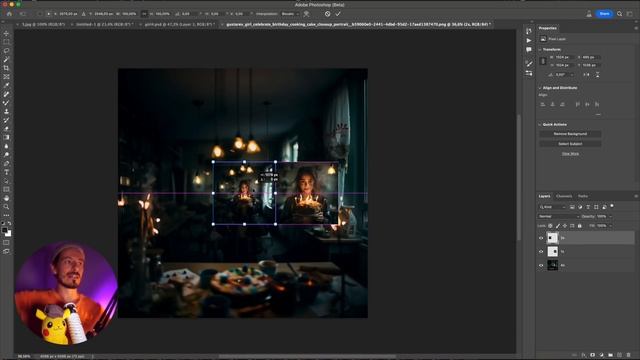This screenshot has height=360, width=640.
Task: Switch to the Untitled-1 document tab
Action: click(x=104, y=24)
